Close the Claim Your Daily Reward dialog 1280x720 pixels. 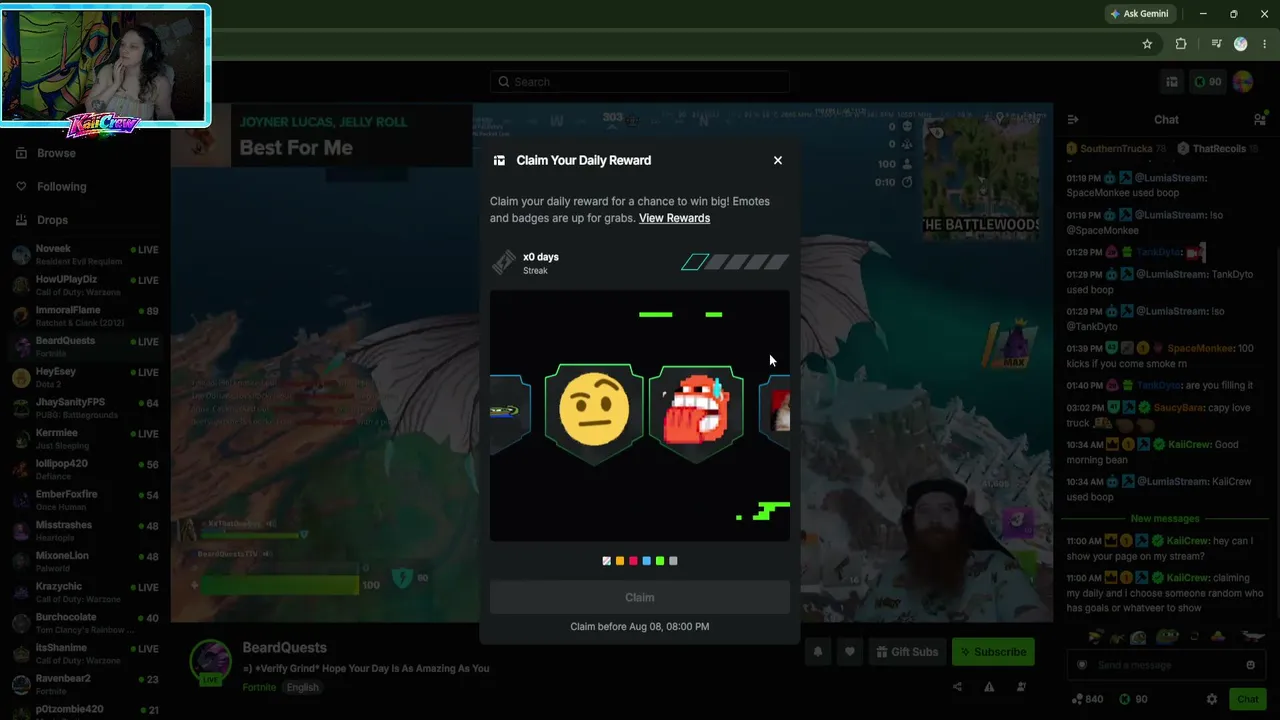pyautogui.click(x=778, y=160)
